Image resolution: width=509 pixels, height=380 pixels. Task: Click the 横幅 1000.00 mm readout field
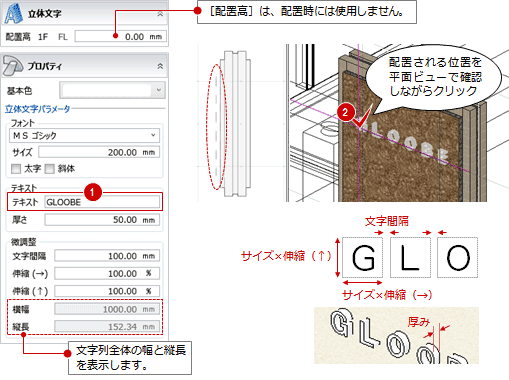point(107,309)
